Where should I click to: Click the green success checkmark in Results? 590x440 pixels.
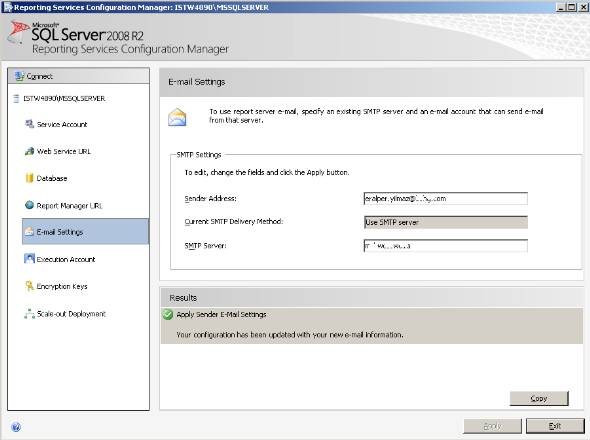(168, 314)
